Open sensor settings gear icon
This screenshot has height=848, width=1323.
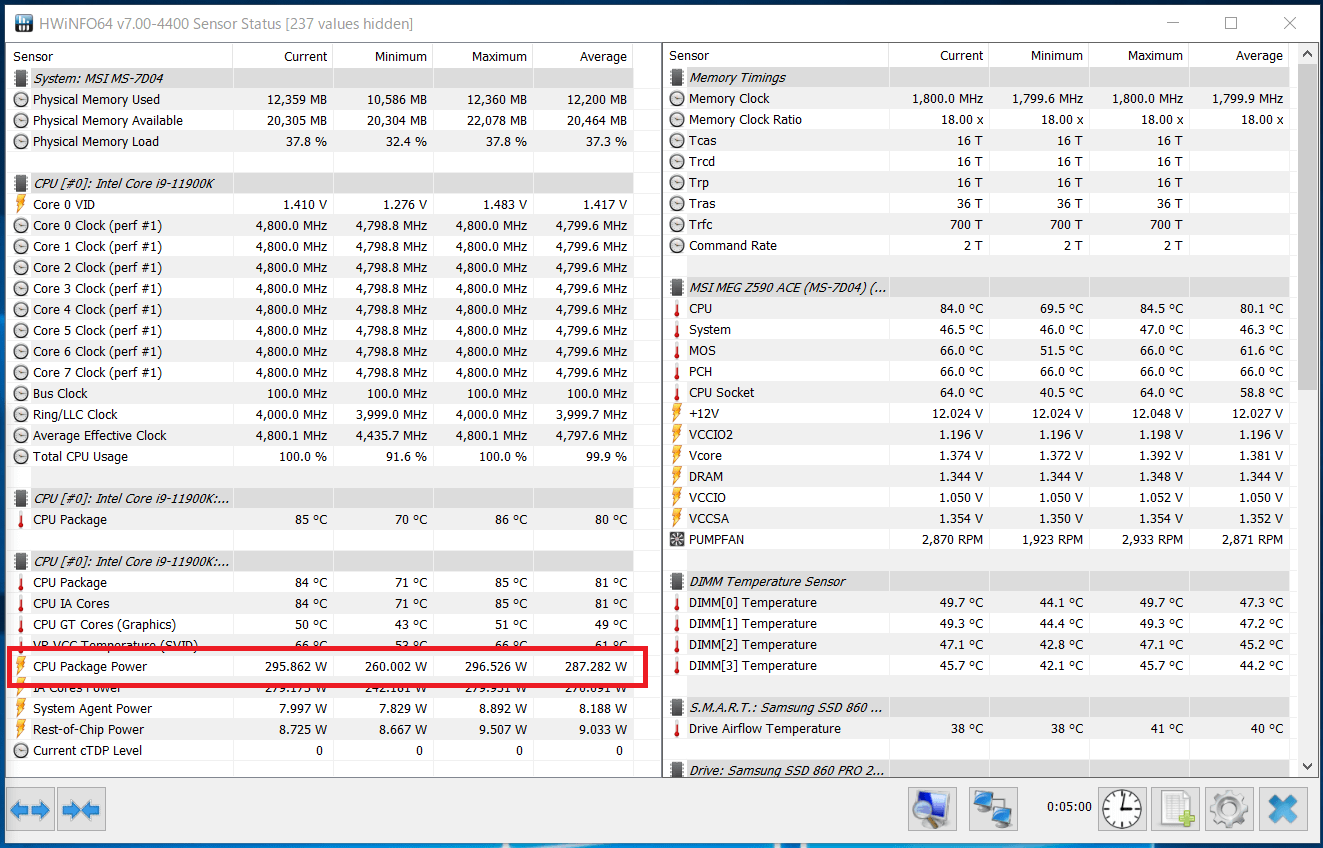point(1227,808)
